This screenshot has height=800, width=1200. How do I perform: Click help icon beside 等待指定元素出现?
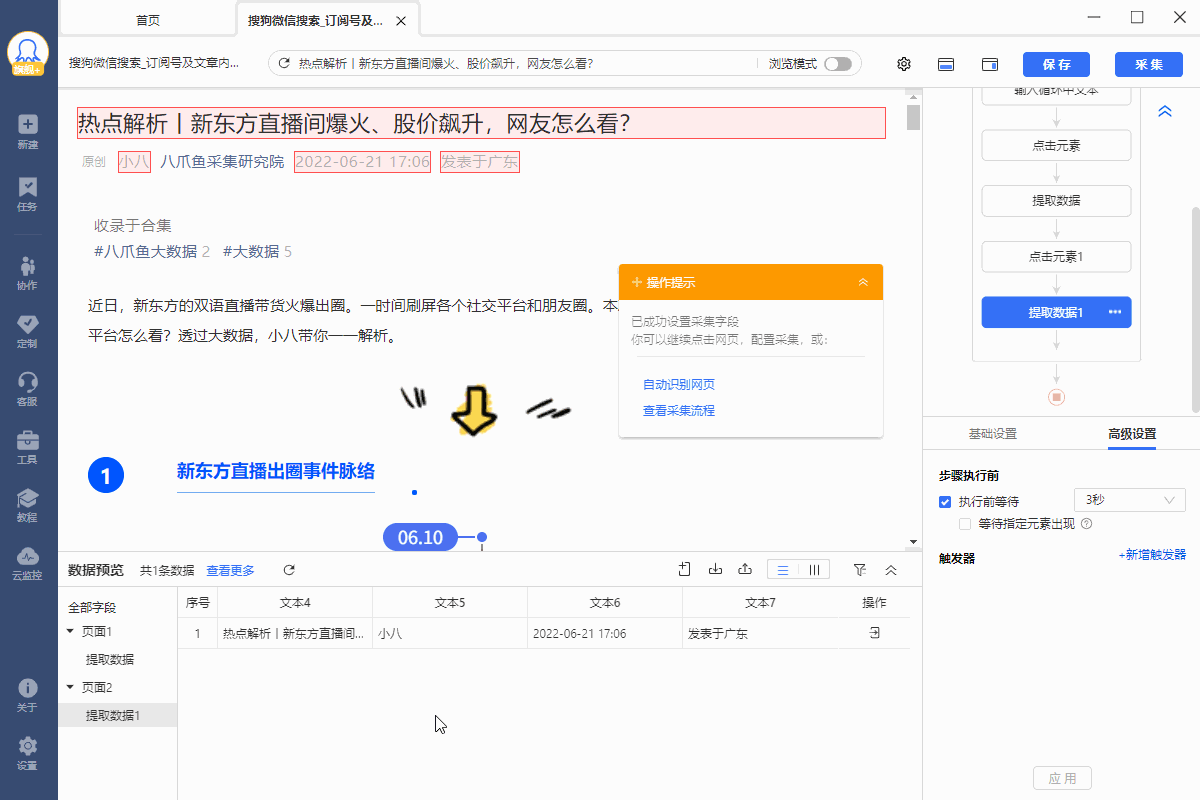[x=1086, y=523]
